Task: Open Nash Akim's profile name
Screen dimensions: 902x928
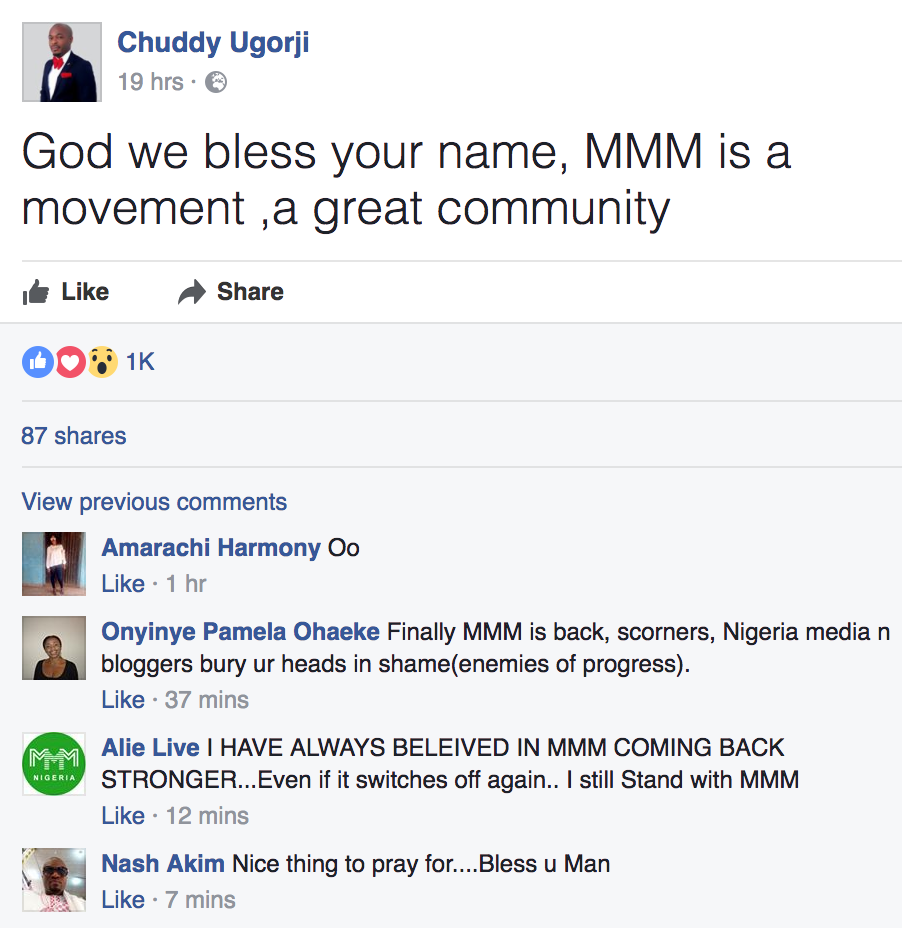Action: pyautogui.click(x=163, y=864)
